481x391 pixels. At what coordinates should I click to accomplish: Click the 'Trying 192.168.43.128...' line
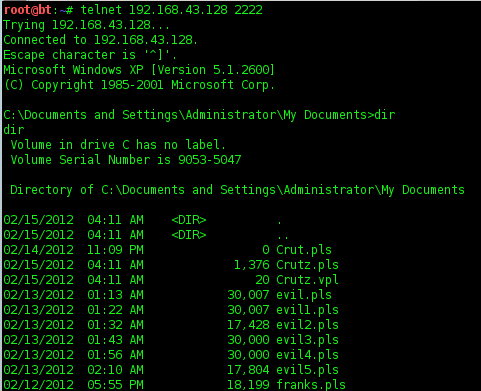tap(86, 25)
